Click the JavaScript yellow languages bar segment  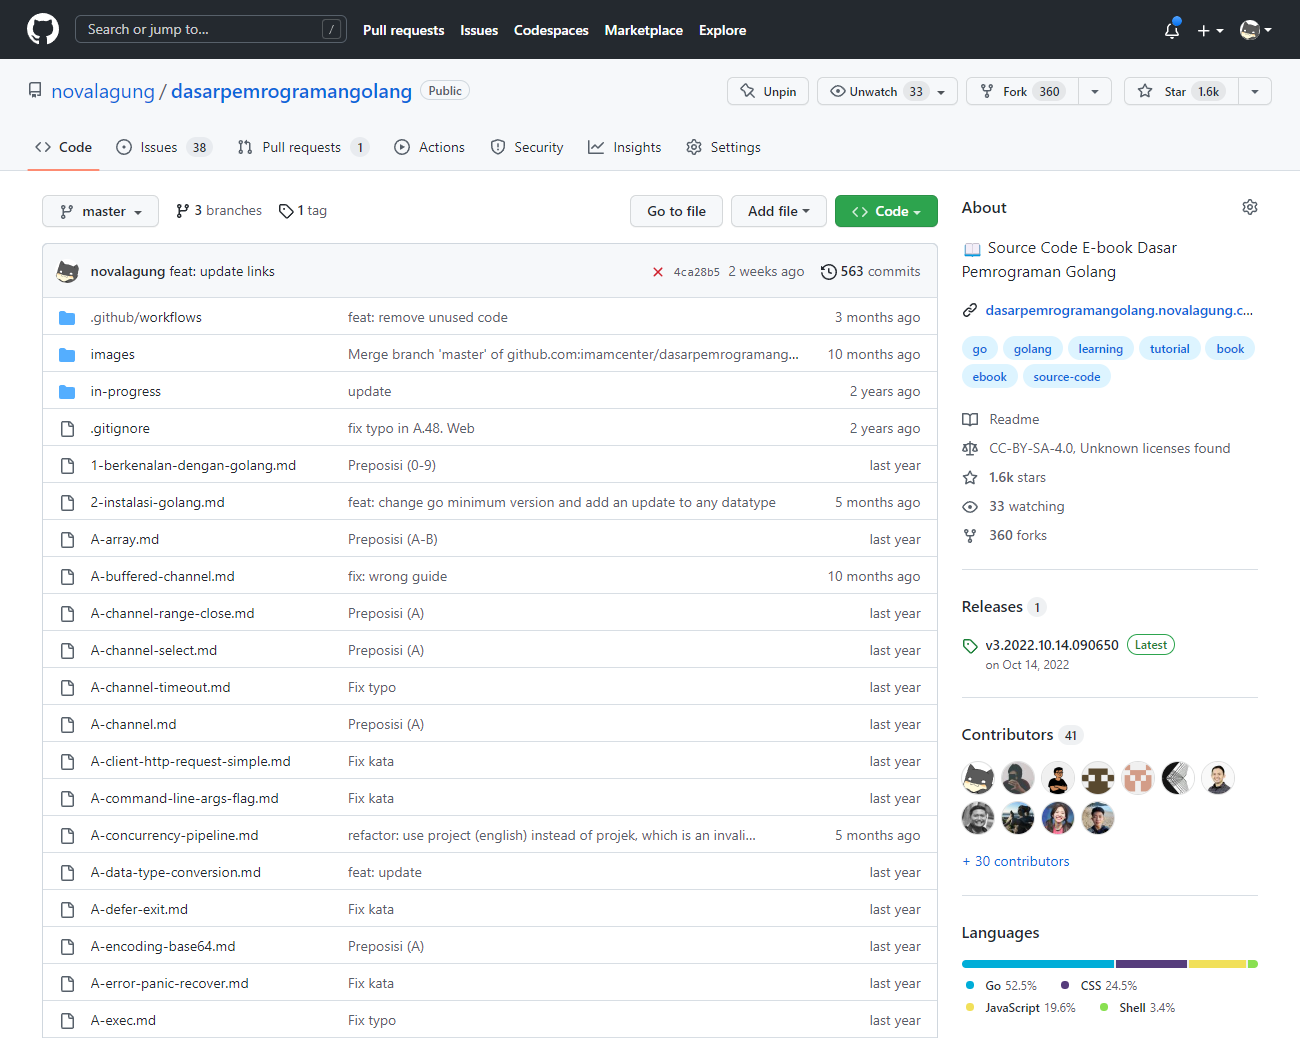point(1218,964)
